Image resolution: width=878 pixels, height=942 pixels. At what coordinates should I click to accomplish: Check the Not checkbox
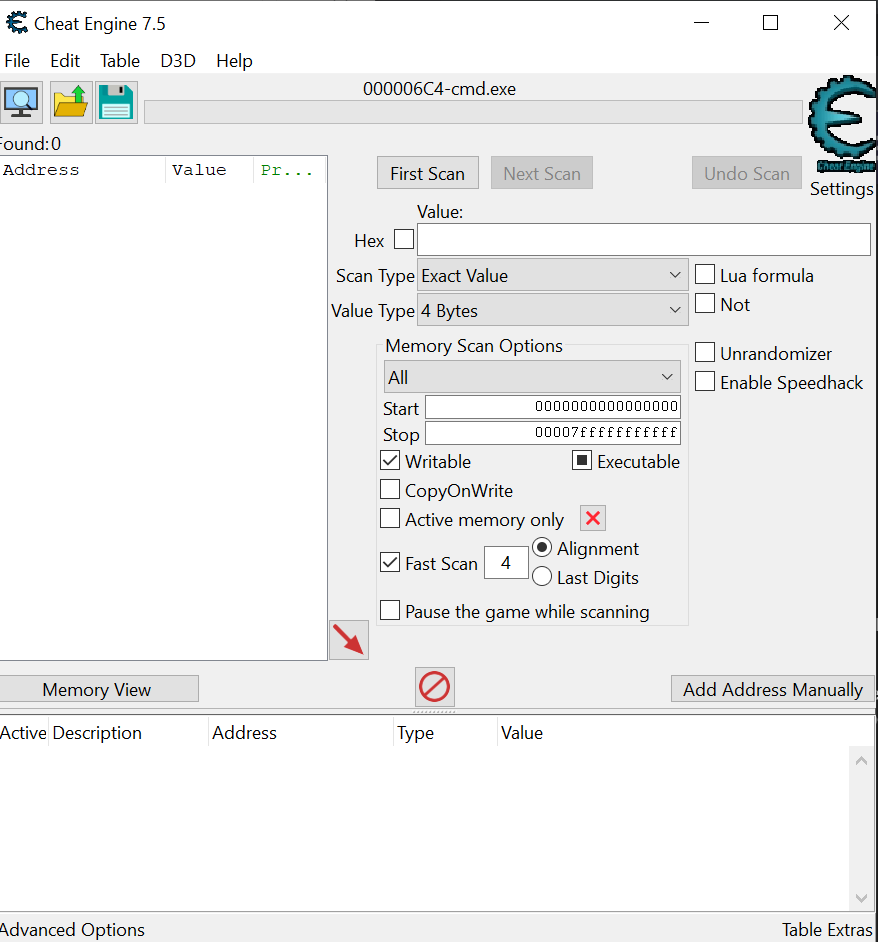tap(705, 303)
